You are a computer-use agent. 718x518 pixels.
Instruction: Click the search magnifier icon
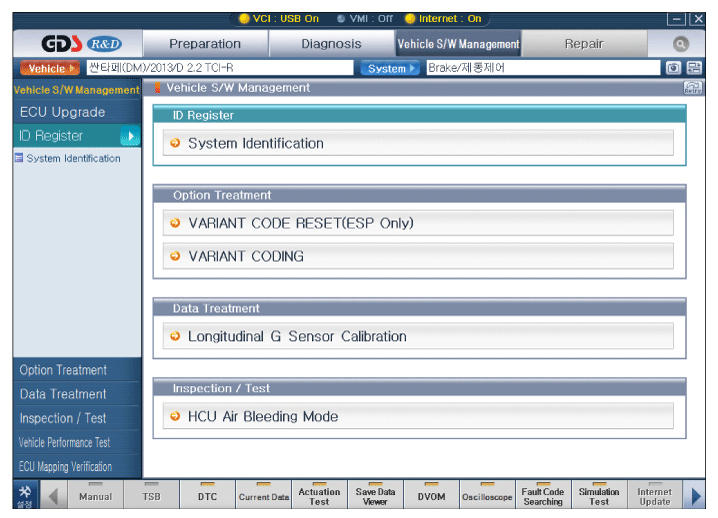[681, 44]
